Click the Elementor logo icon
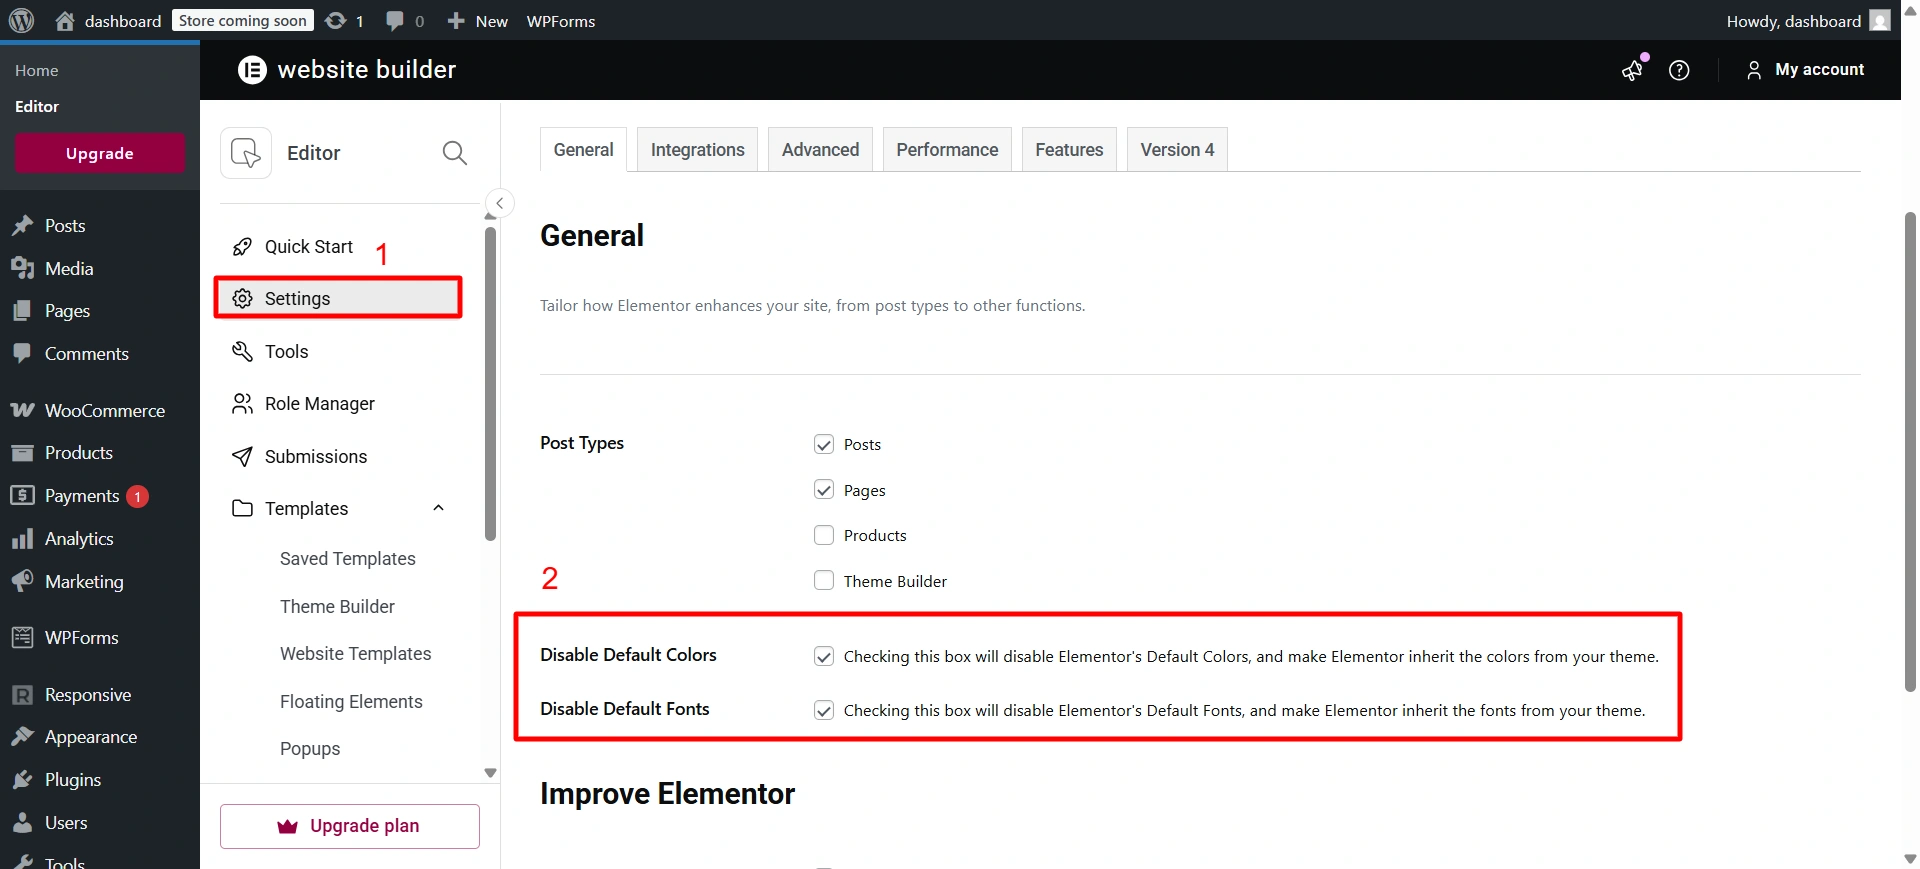The width and height of the screenshot is (1920, 869). click(x=252, y=69)
